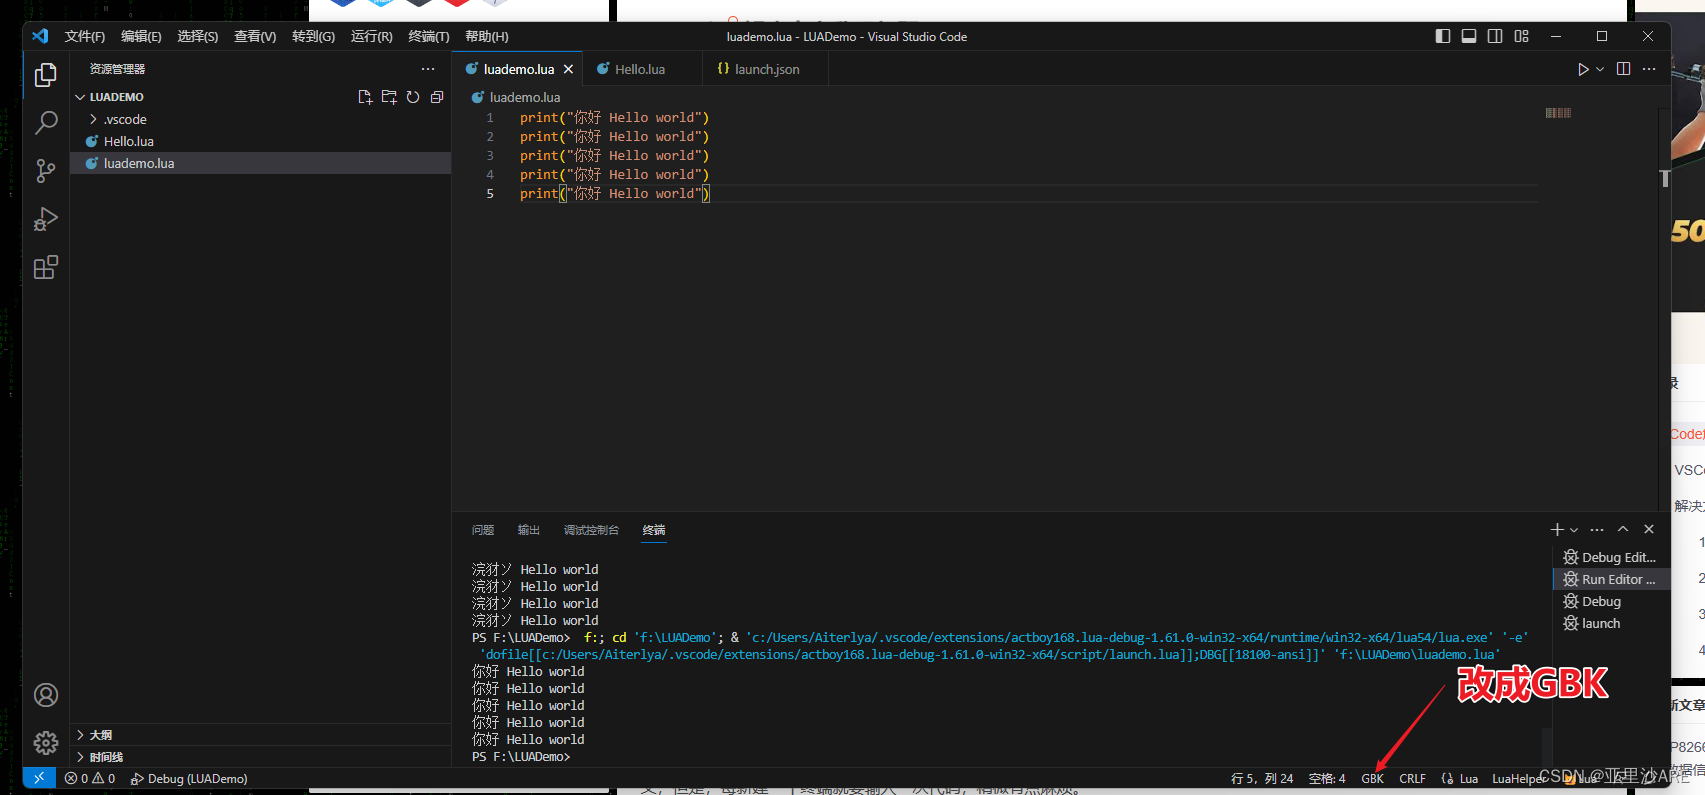The width and height of the screenshot is (1705, 795).
Task: Split the editor to the right
Action: click(x=1623, y=69)
